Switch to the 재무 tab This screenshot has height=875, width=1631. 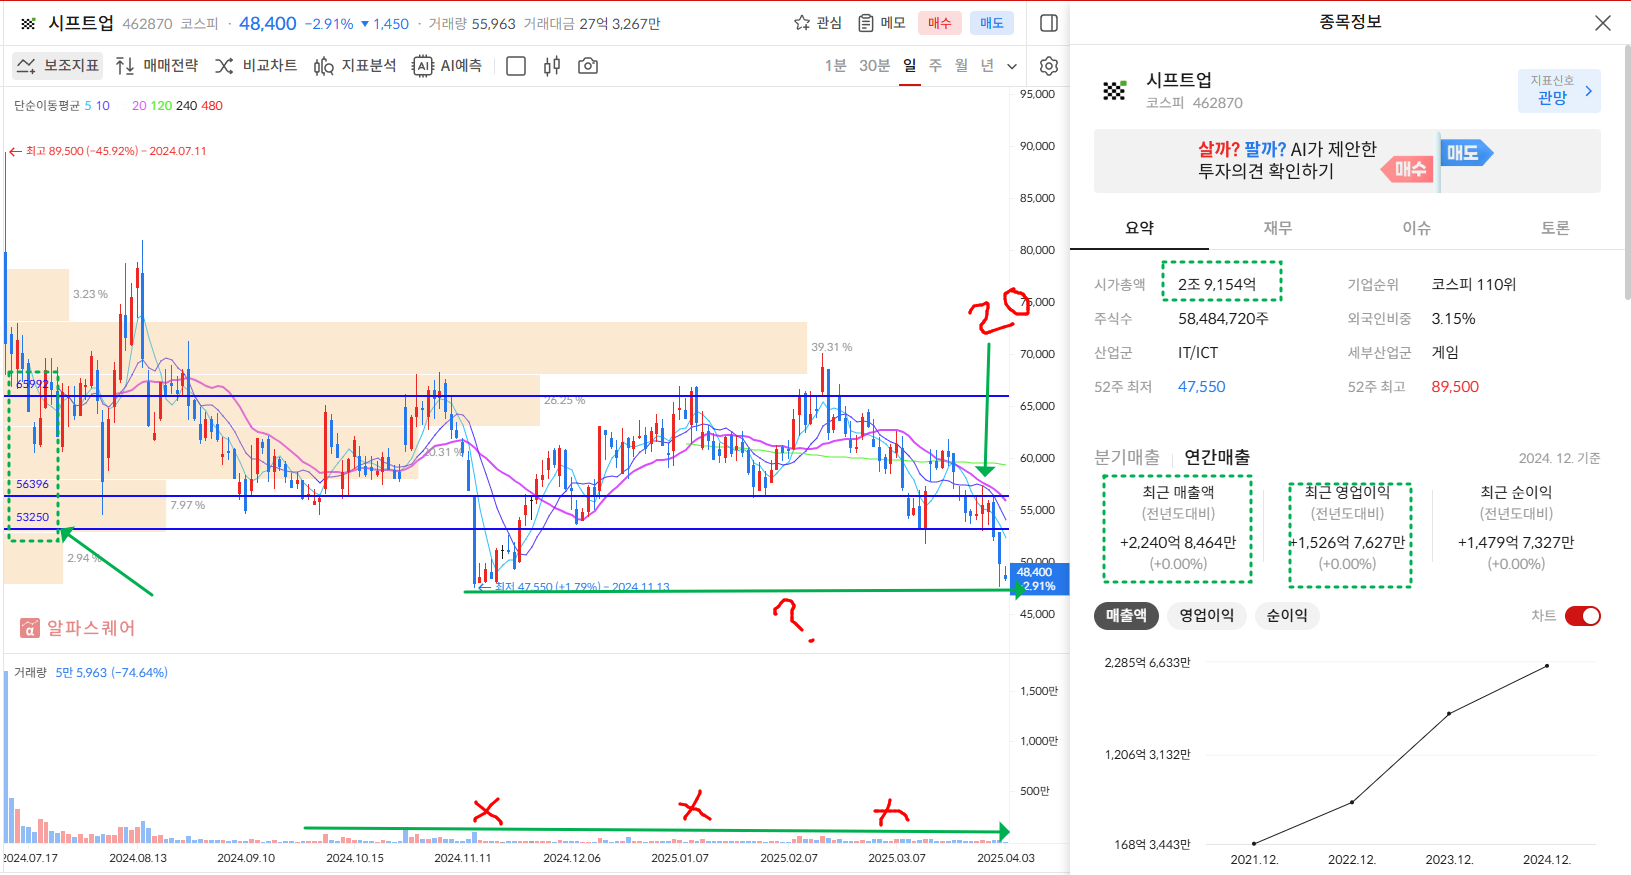pos(1277,228)
